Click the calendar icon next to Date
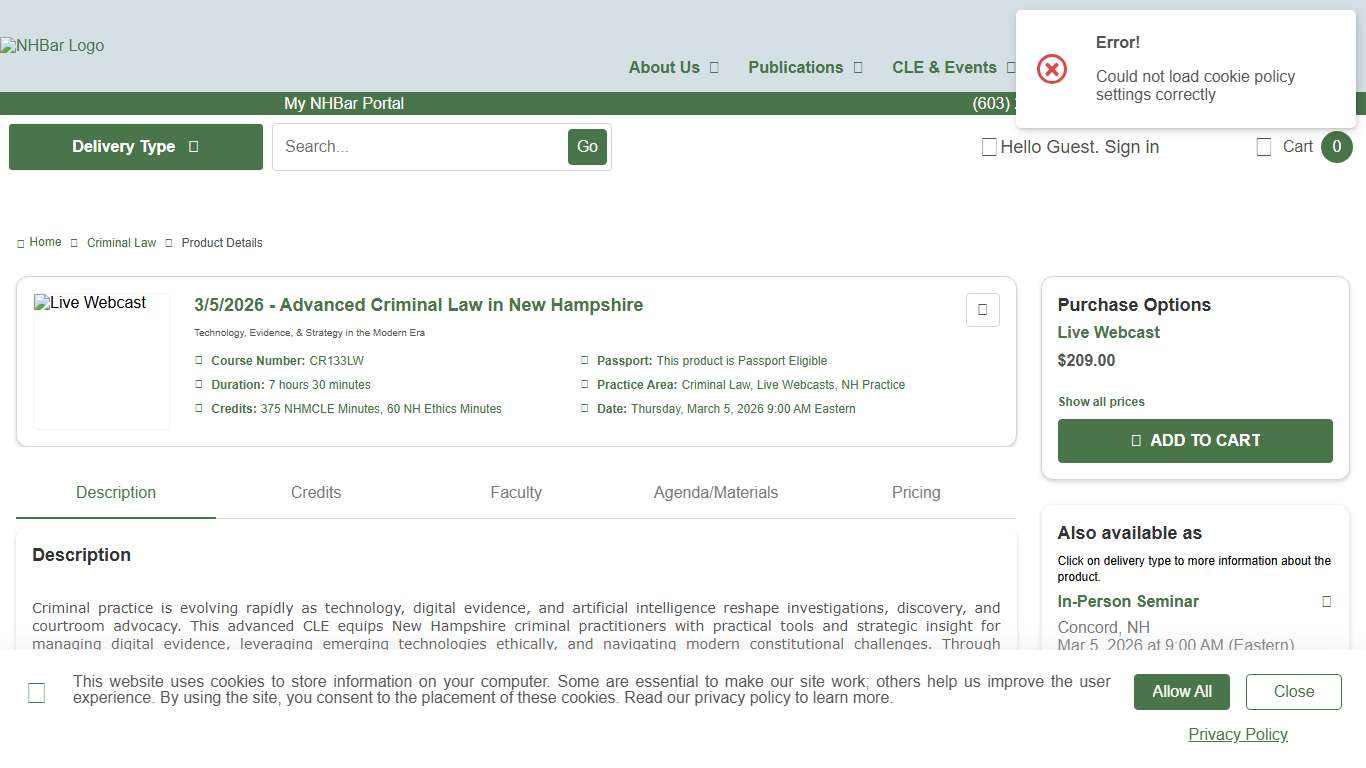The width and height of the screenshot is (1366, 768). pyautogui.click(x=585, y=408)
